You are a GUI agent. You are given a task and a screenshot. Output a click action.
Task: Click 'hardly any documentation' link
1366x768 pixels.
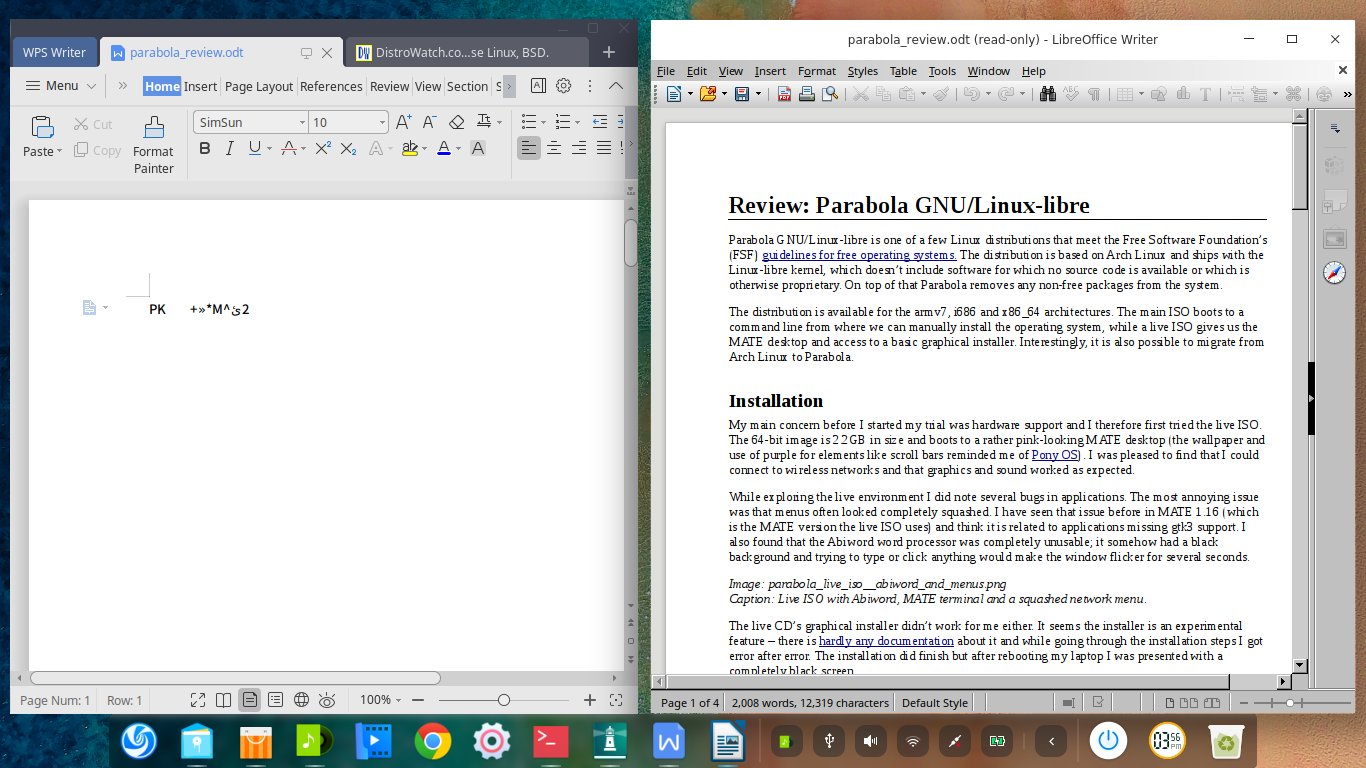[886, 641]
